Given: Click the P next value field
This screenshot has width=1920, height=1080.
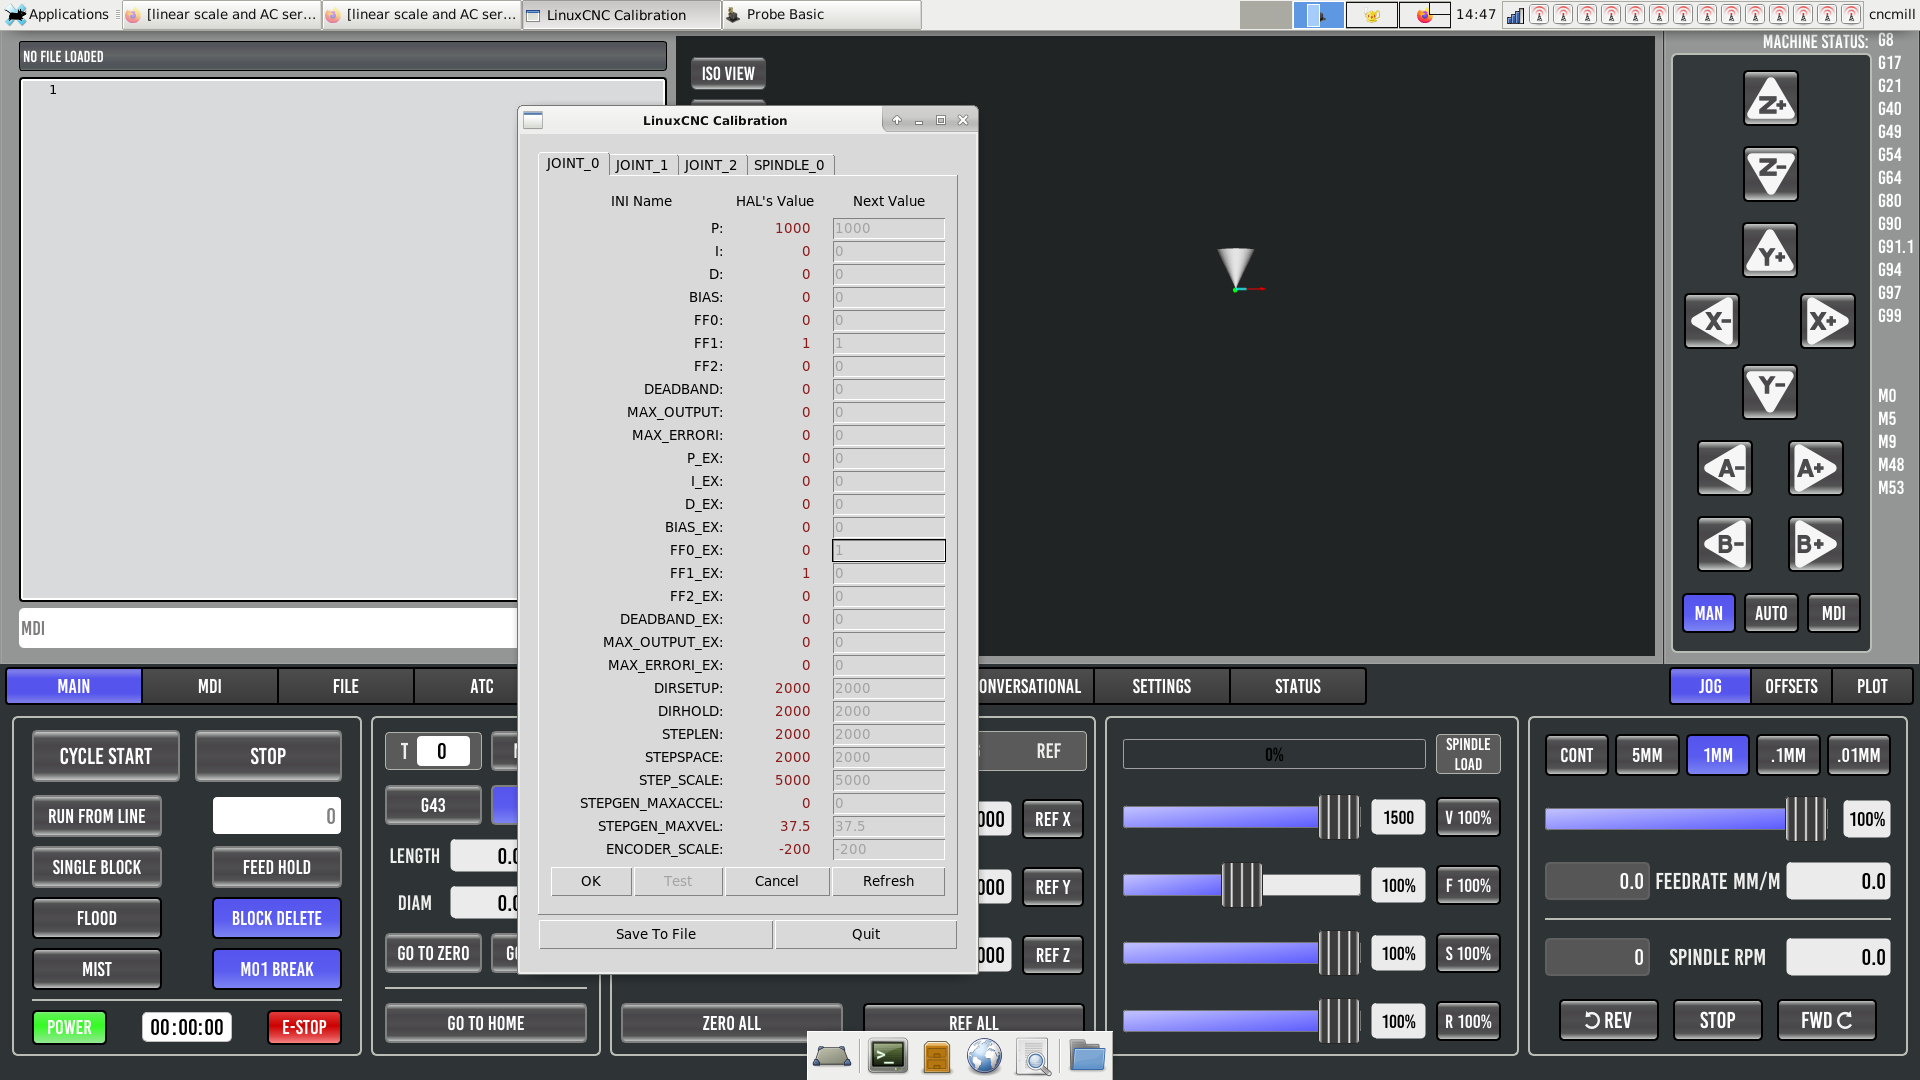Looking at the screenshot, I should [x=888, y=228].
